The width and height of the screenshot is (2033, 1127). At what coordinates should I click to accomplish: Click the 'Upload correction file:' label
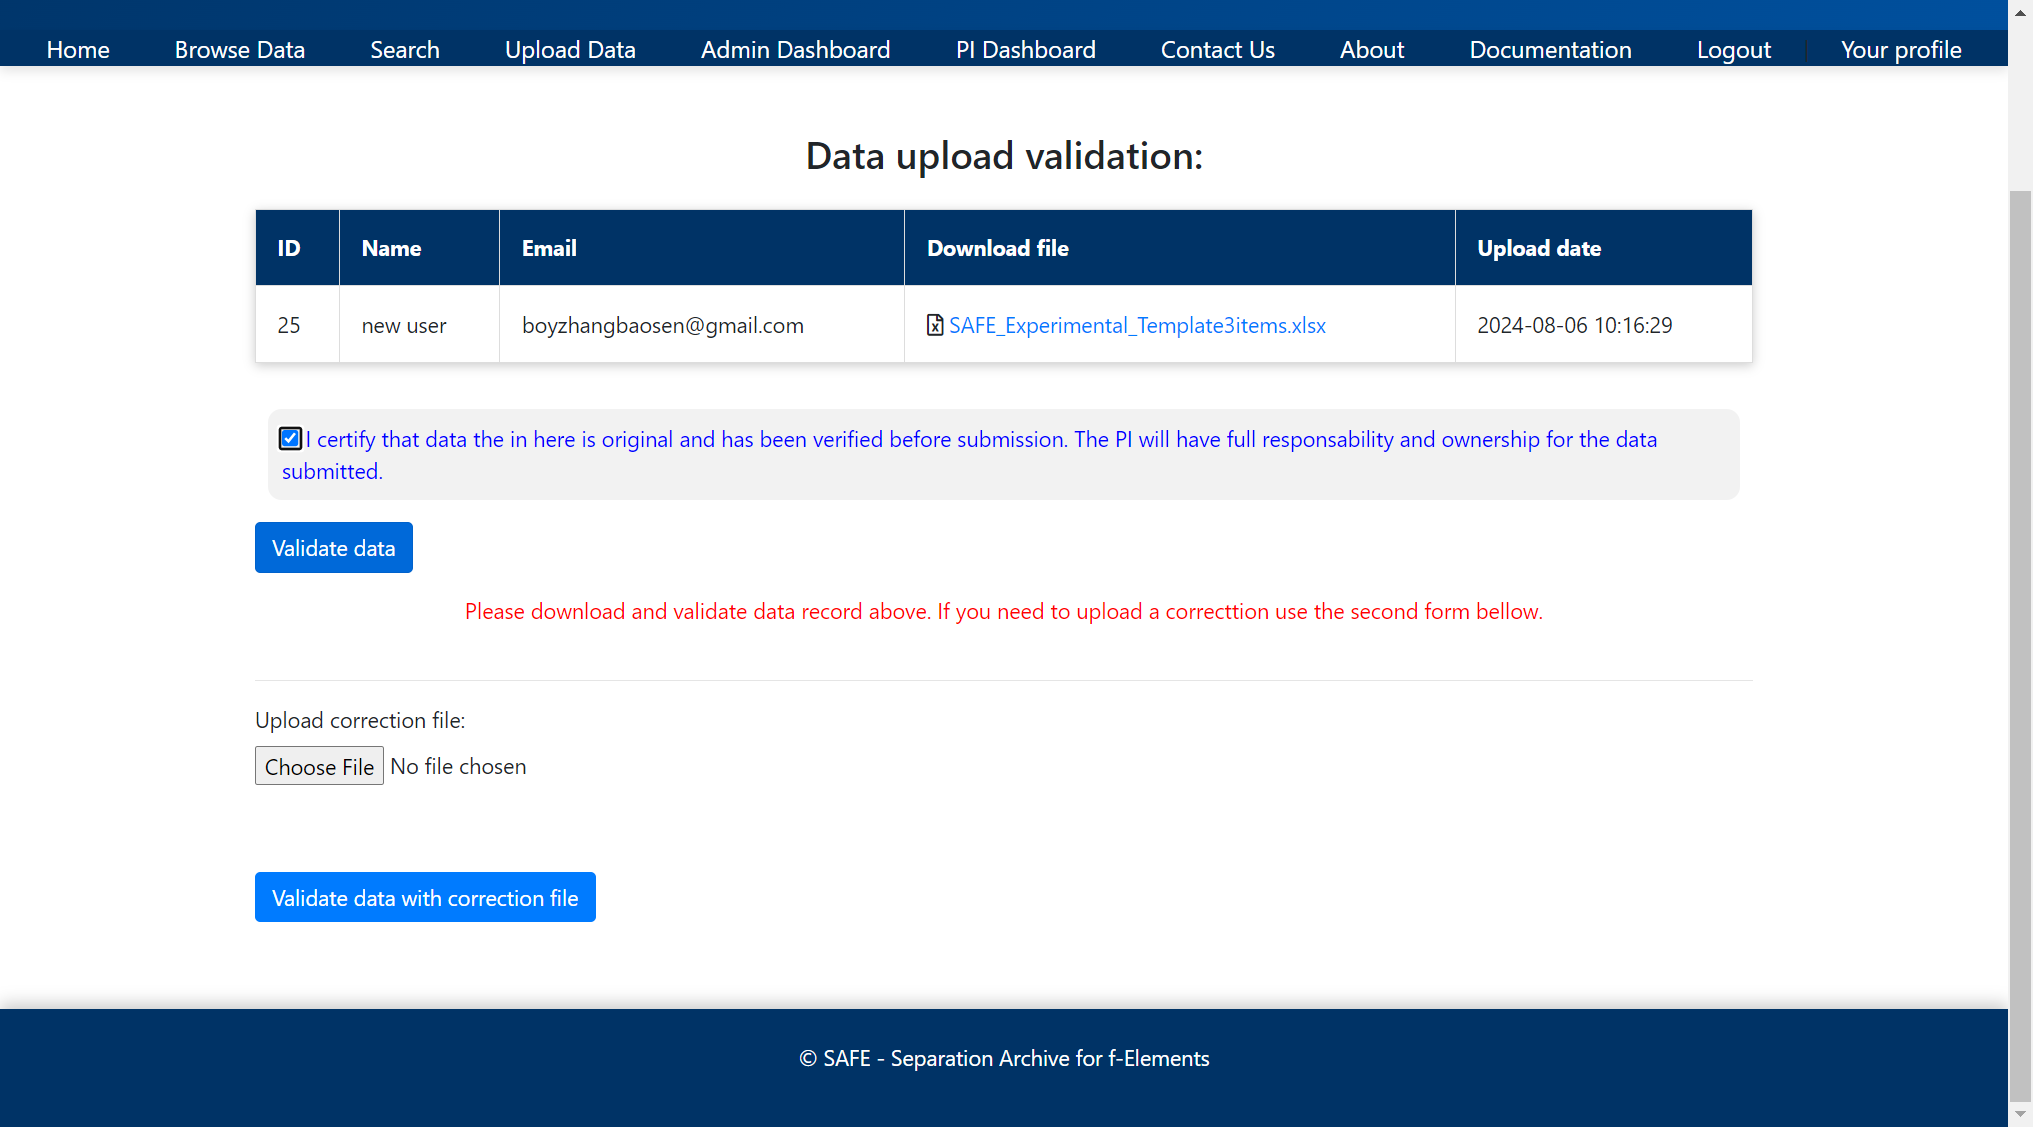(x=360, y=720)
